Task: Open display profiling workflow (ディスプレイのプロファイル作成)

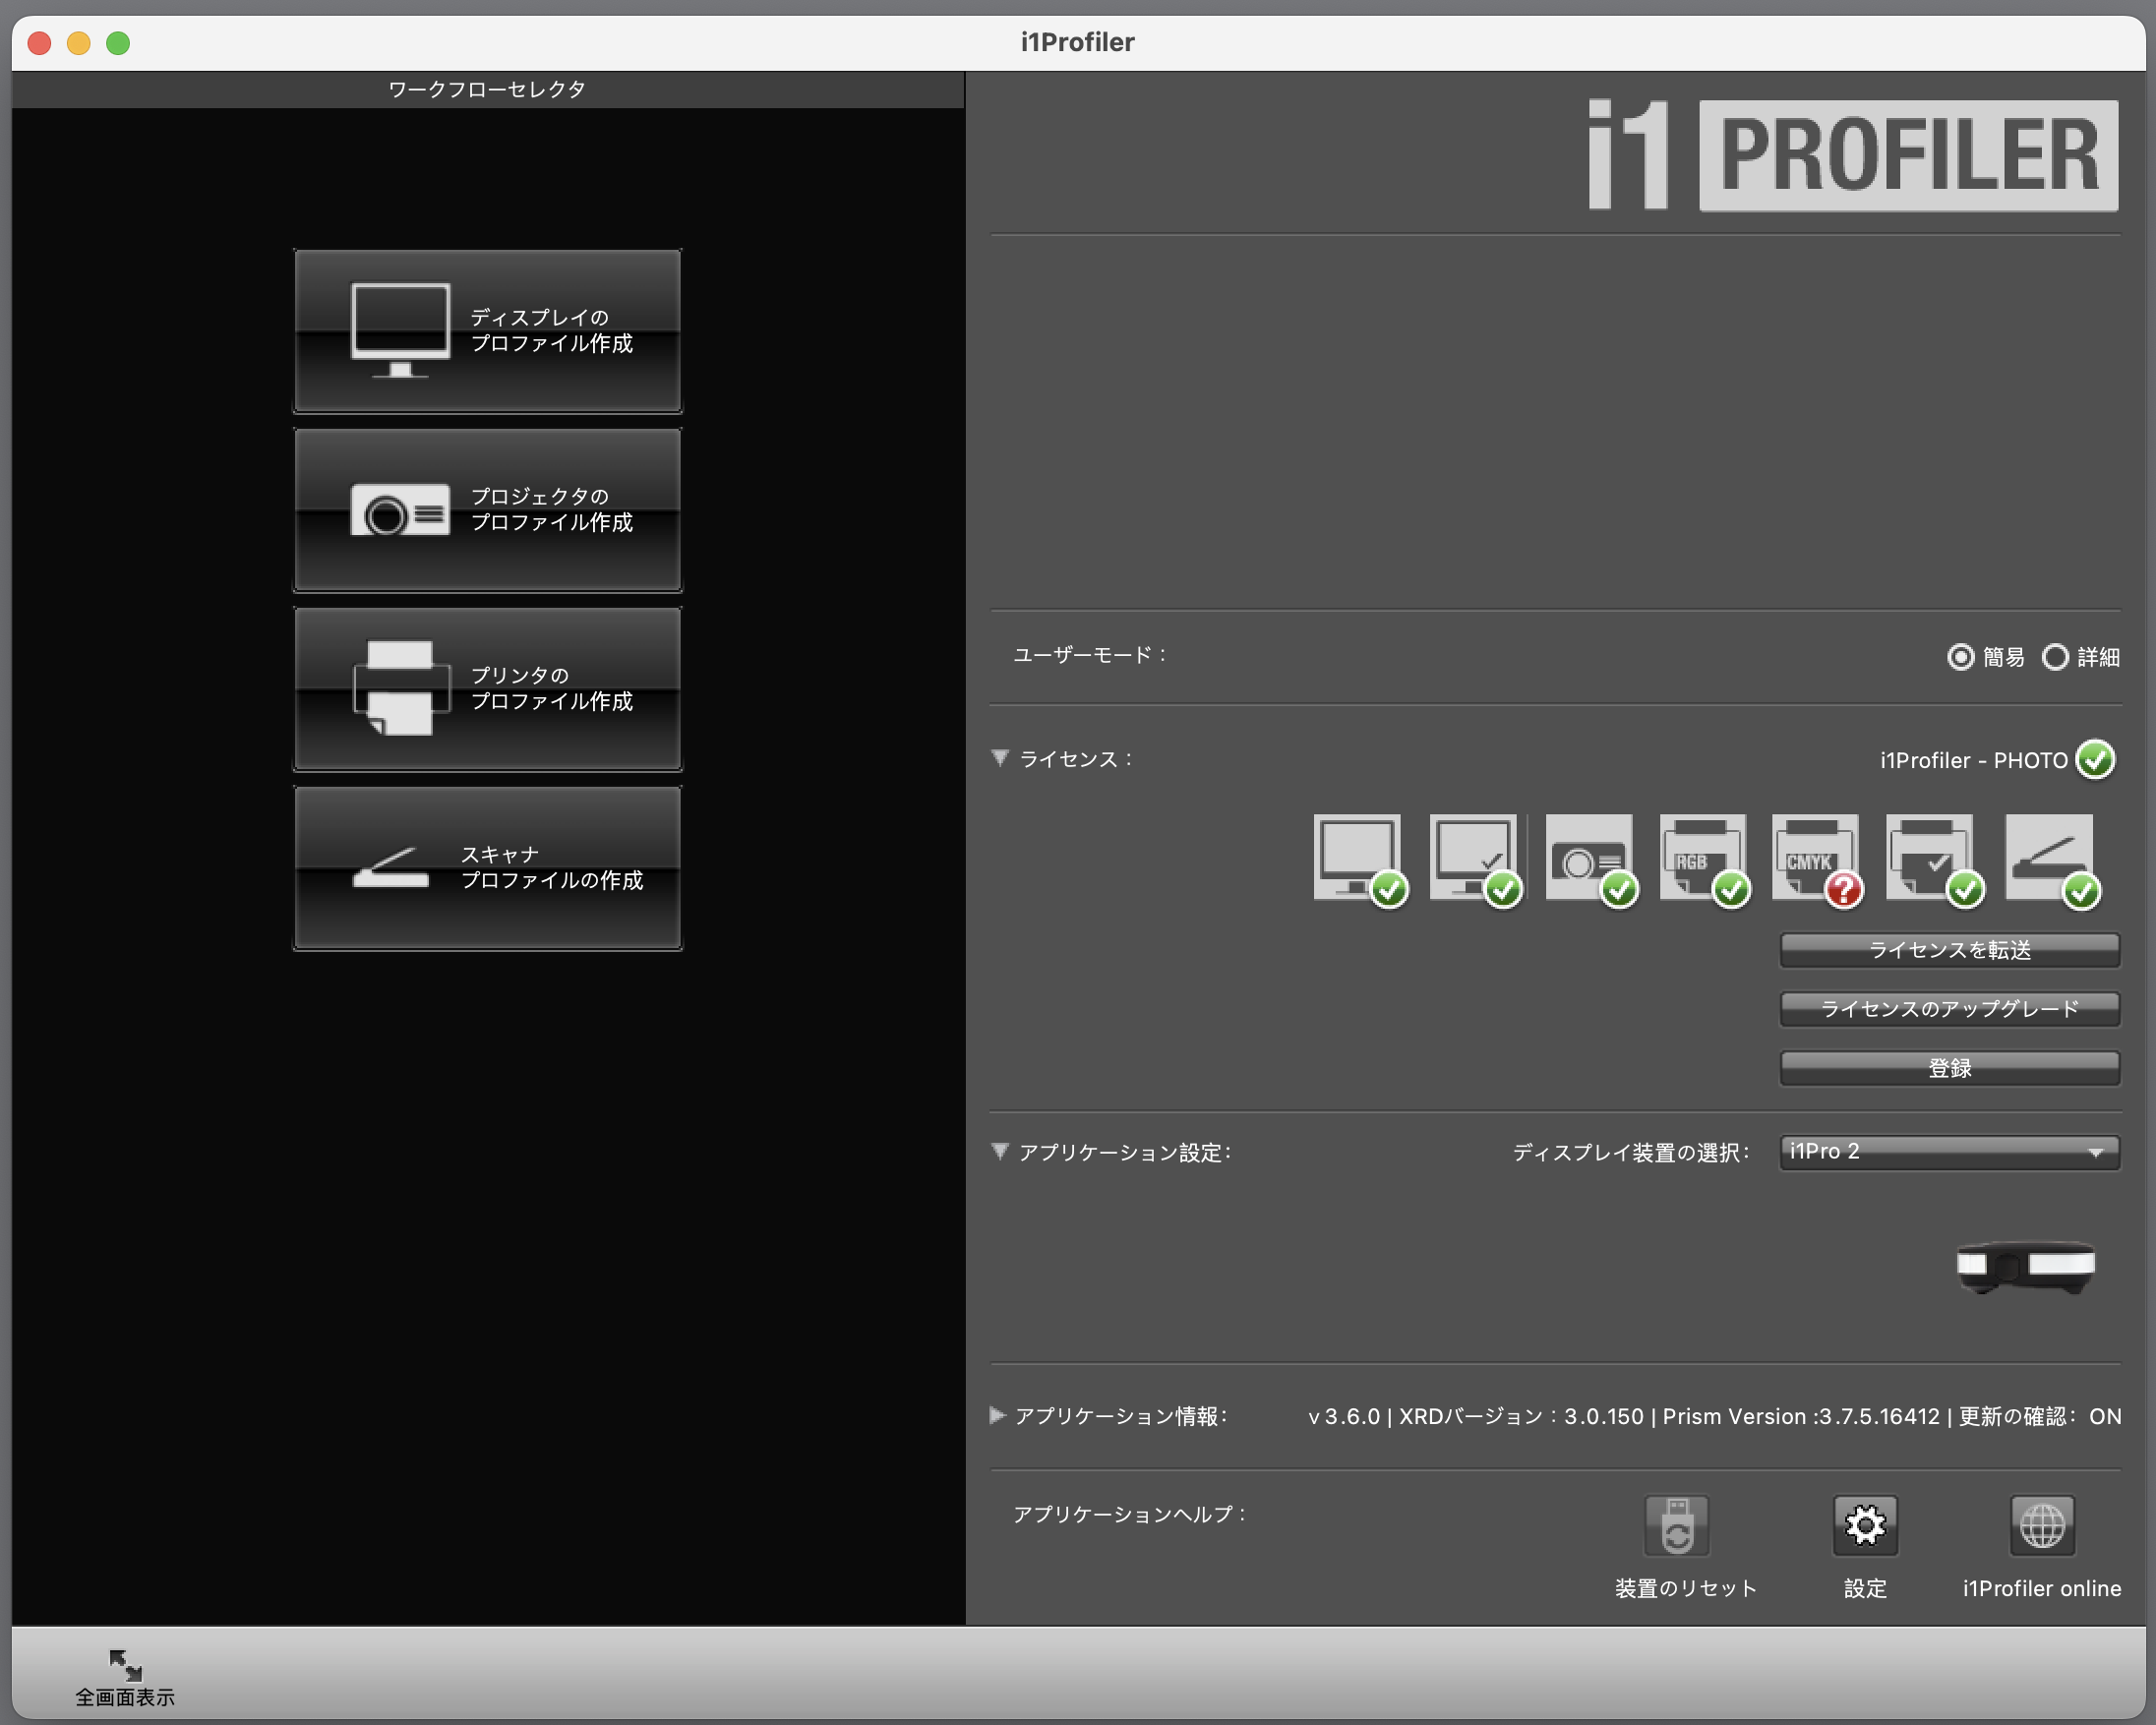Action: pos(487,331)
